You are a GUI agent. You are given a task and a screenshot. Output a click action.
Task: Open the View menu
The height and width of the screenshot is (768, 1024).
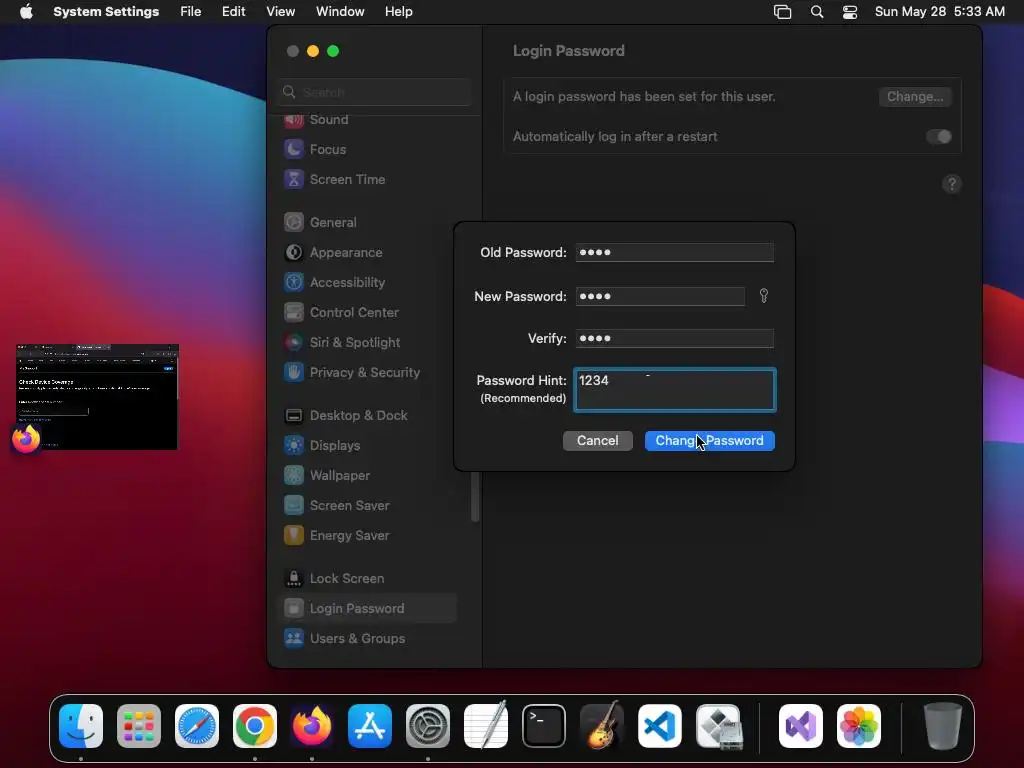[x=280, y=12]
